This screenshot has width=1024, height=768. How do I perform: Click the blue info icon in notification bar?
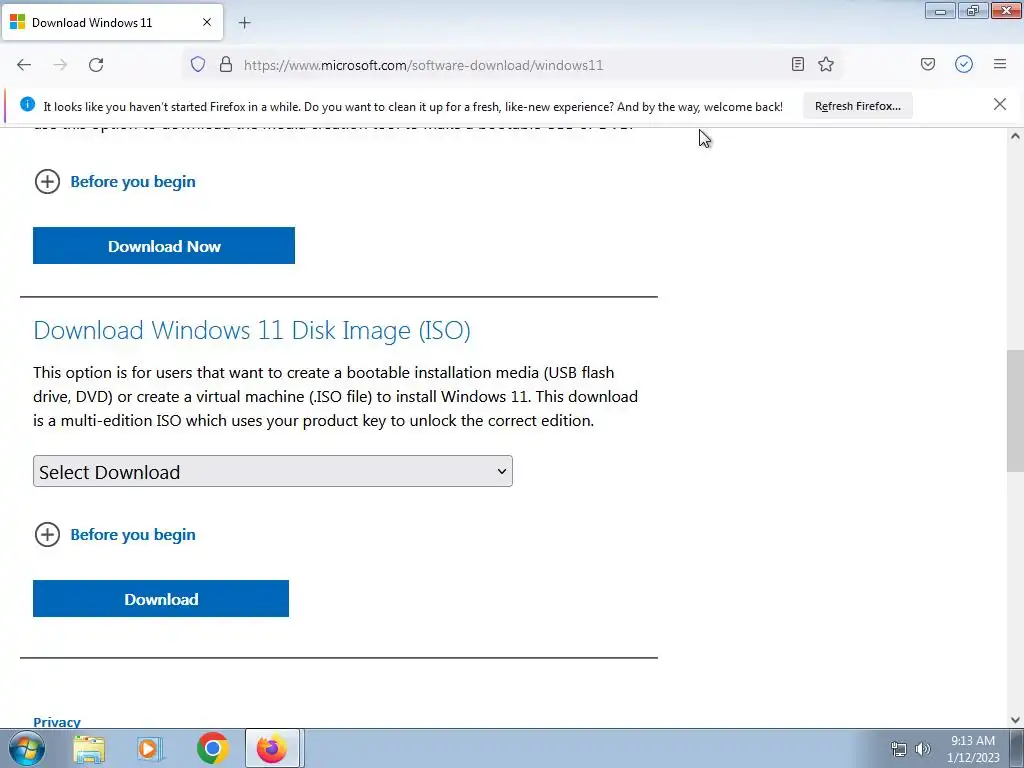pyautogui.click(x=27, y=104)
